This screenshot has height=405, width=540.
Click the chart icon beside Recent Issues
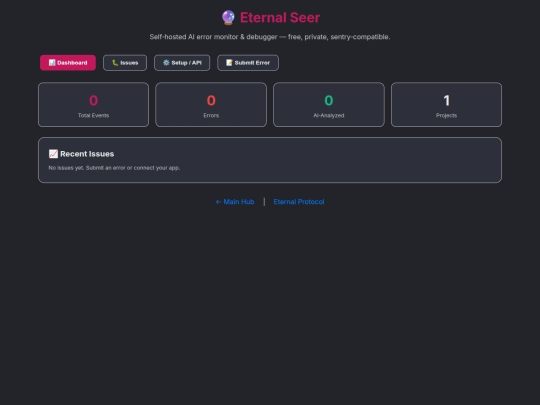[x=53, y=154]
